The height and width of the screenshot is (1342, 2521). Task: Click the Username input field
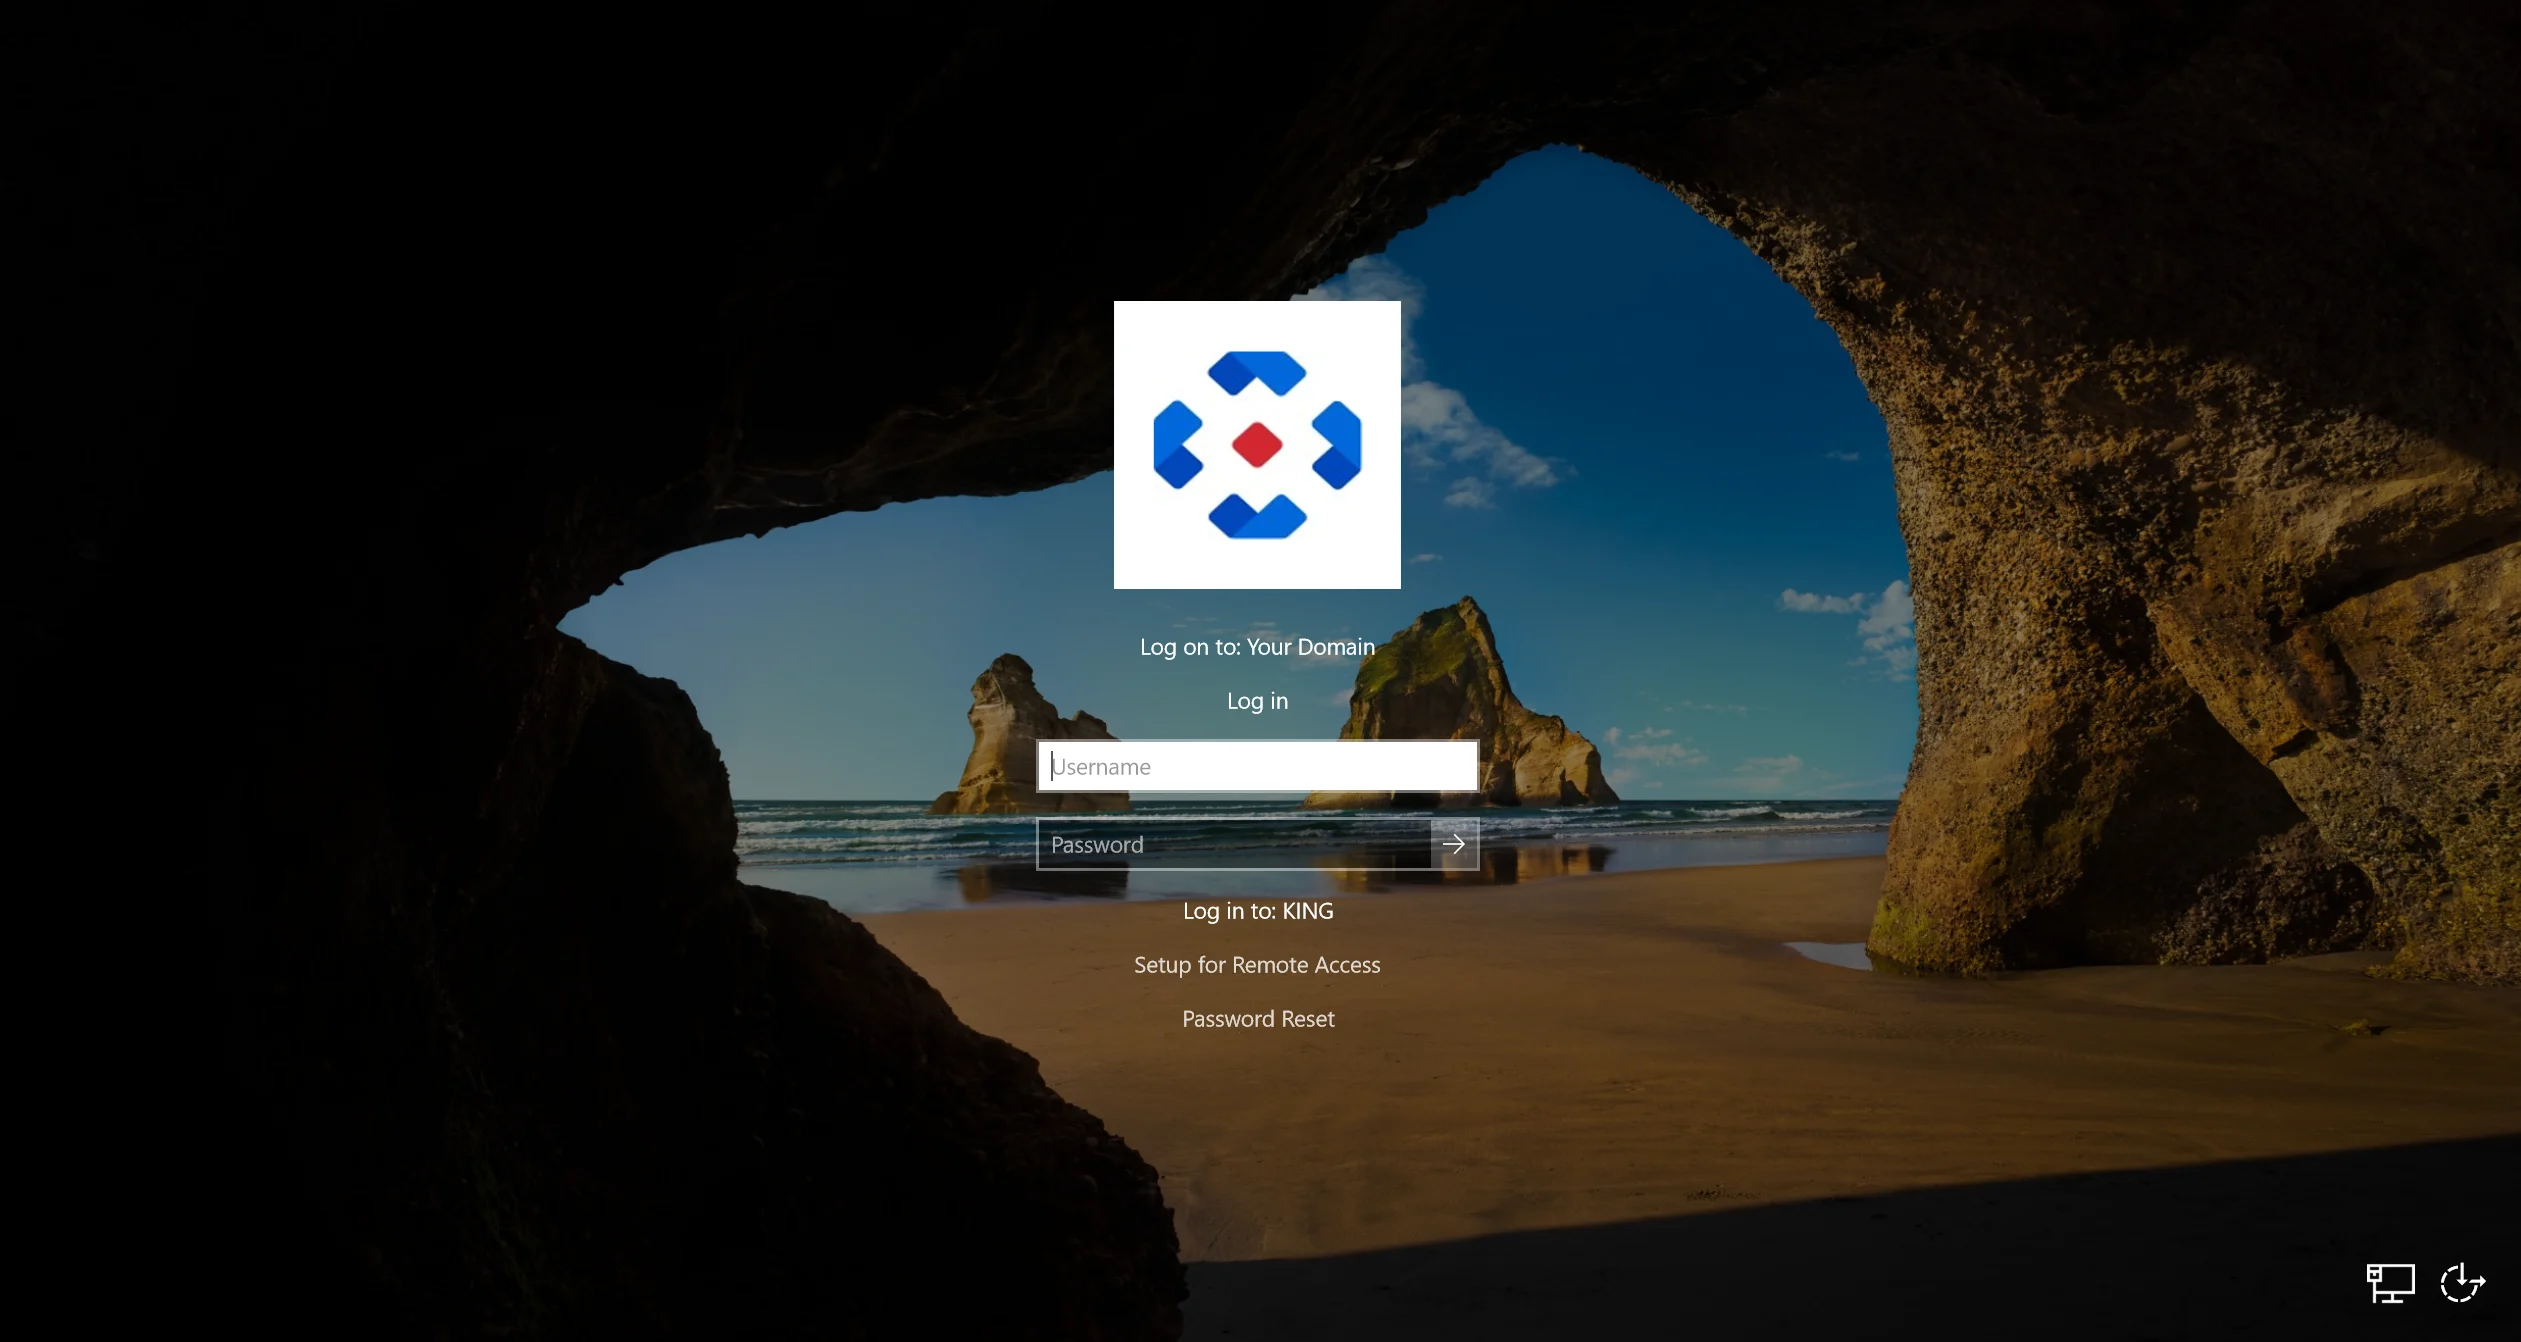(x=1257, y=766)
